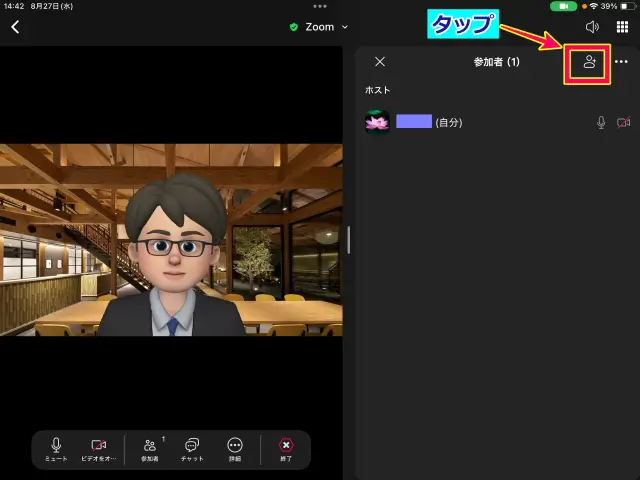Tap the green camera recording indicator
The height and width of the screenshot is (480, 640).
(x=563, y=6)
